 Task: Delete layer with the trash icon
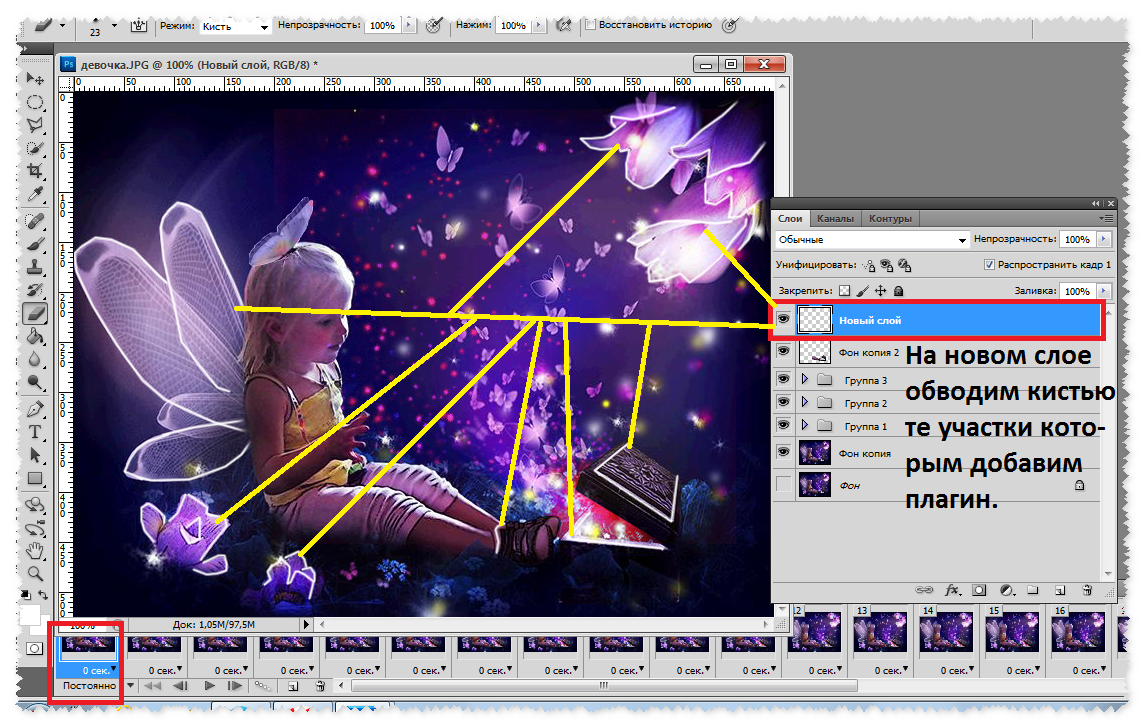click(1087, 590)
